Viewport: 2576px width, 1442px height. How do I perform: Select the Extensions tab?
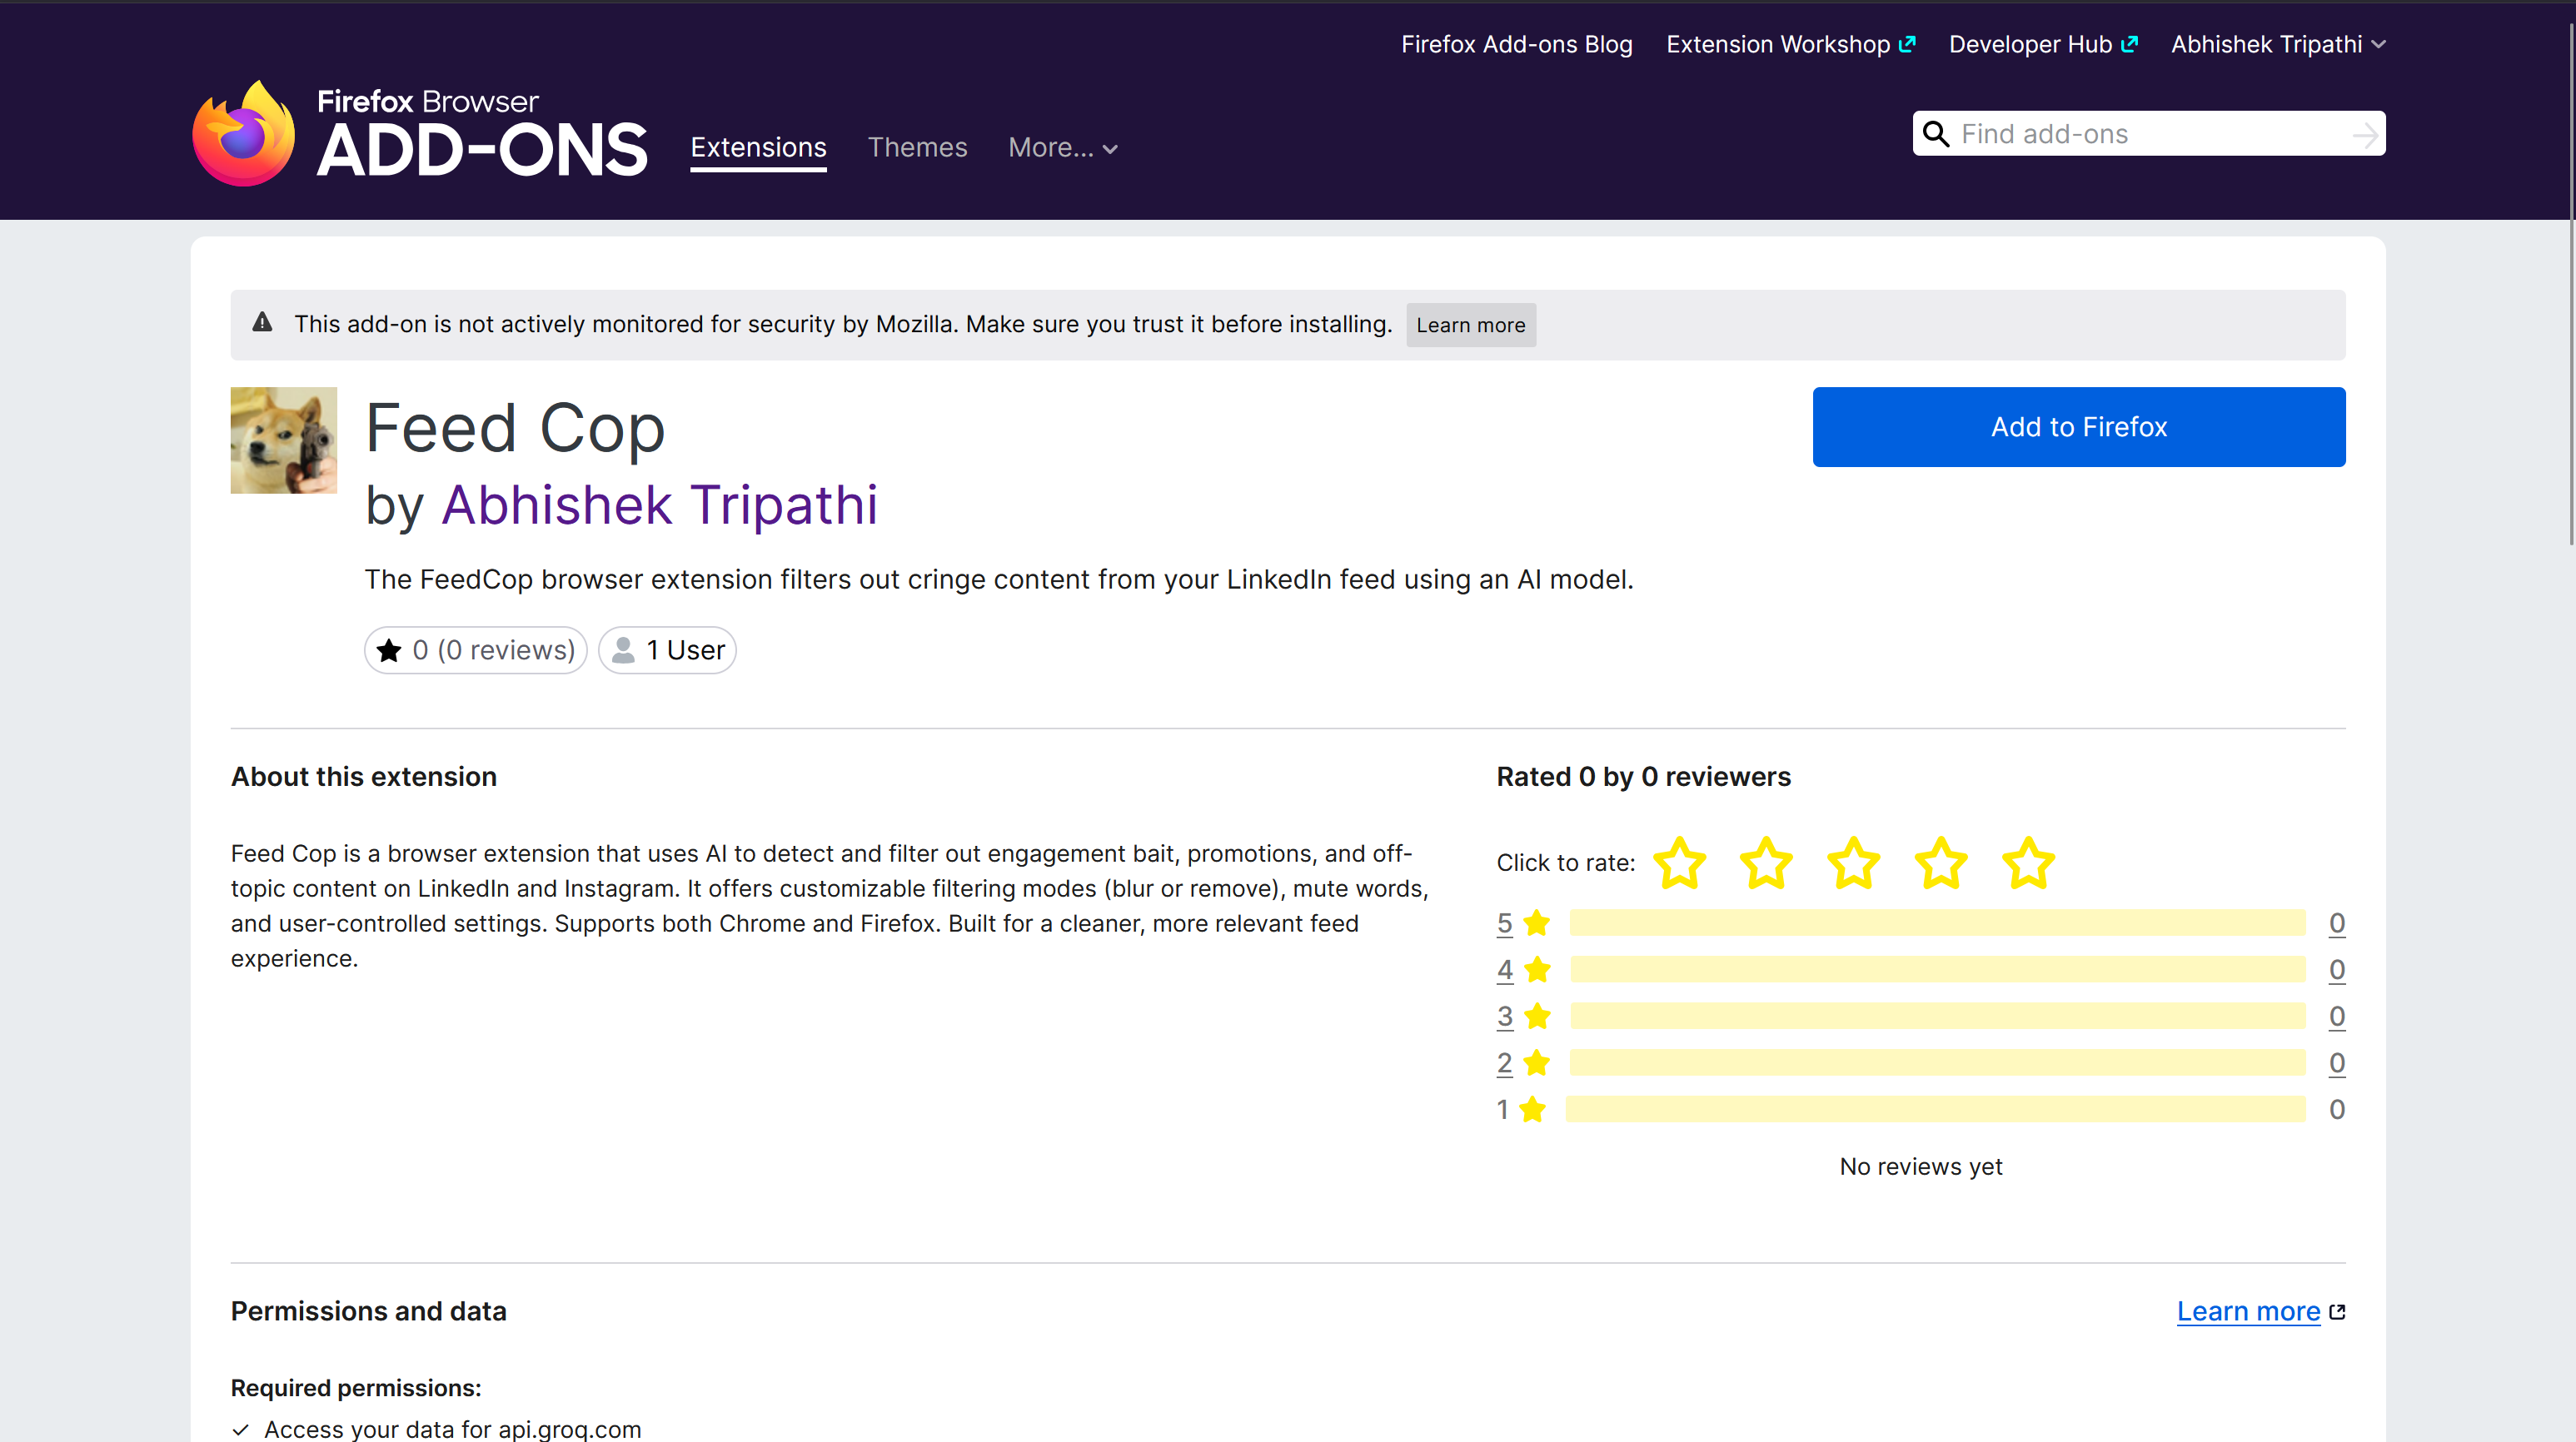(x=758, y=147)
